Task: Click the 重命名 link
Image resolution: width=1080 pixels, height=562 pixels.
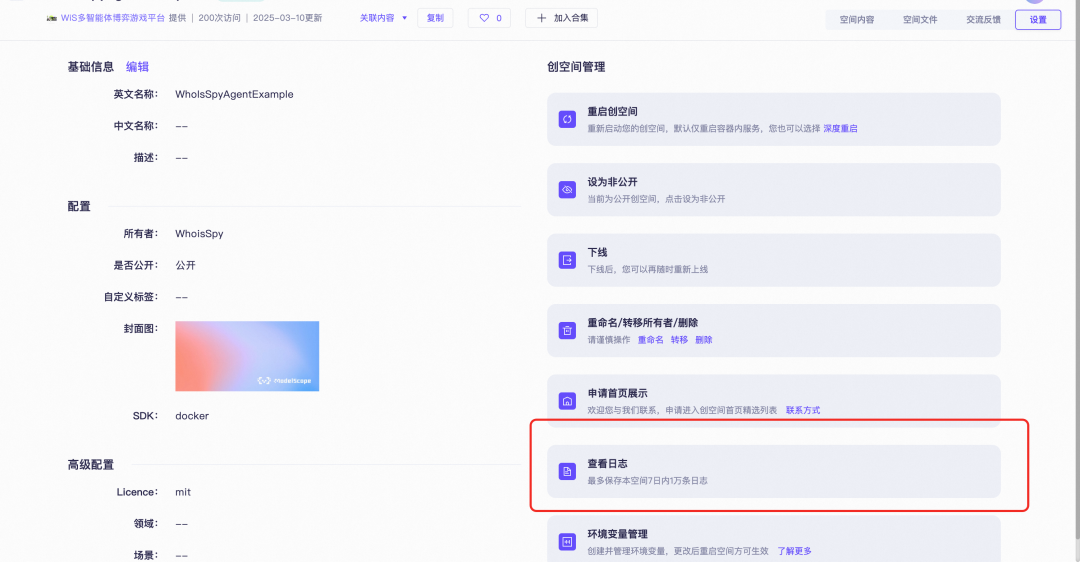Action: click(651, 340)
